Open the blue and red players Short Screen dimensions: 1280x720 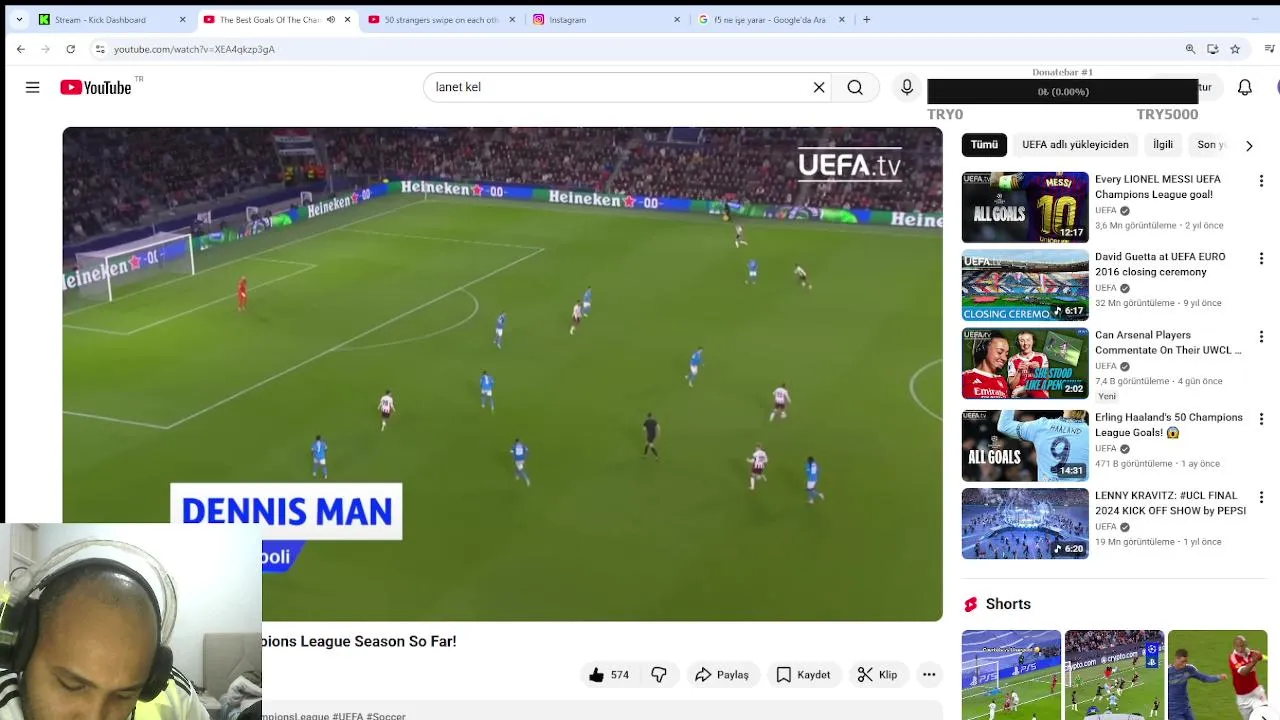tap(1217, 675)
